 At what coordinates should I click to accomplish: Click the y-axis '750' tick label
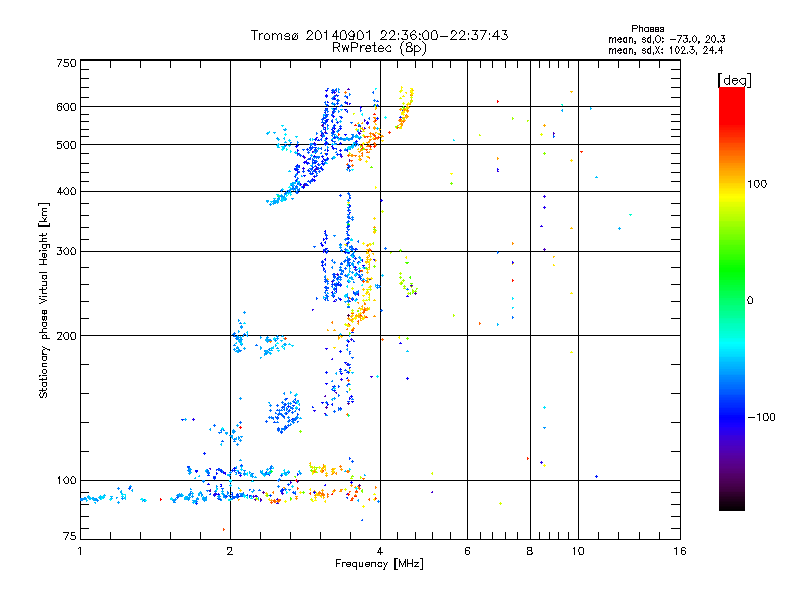[x=67, y=63]
